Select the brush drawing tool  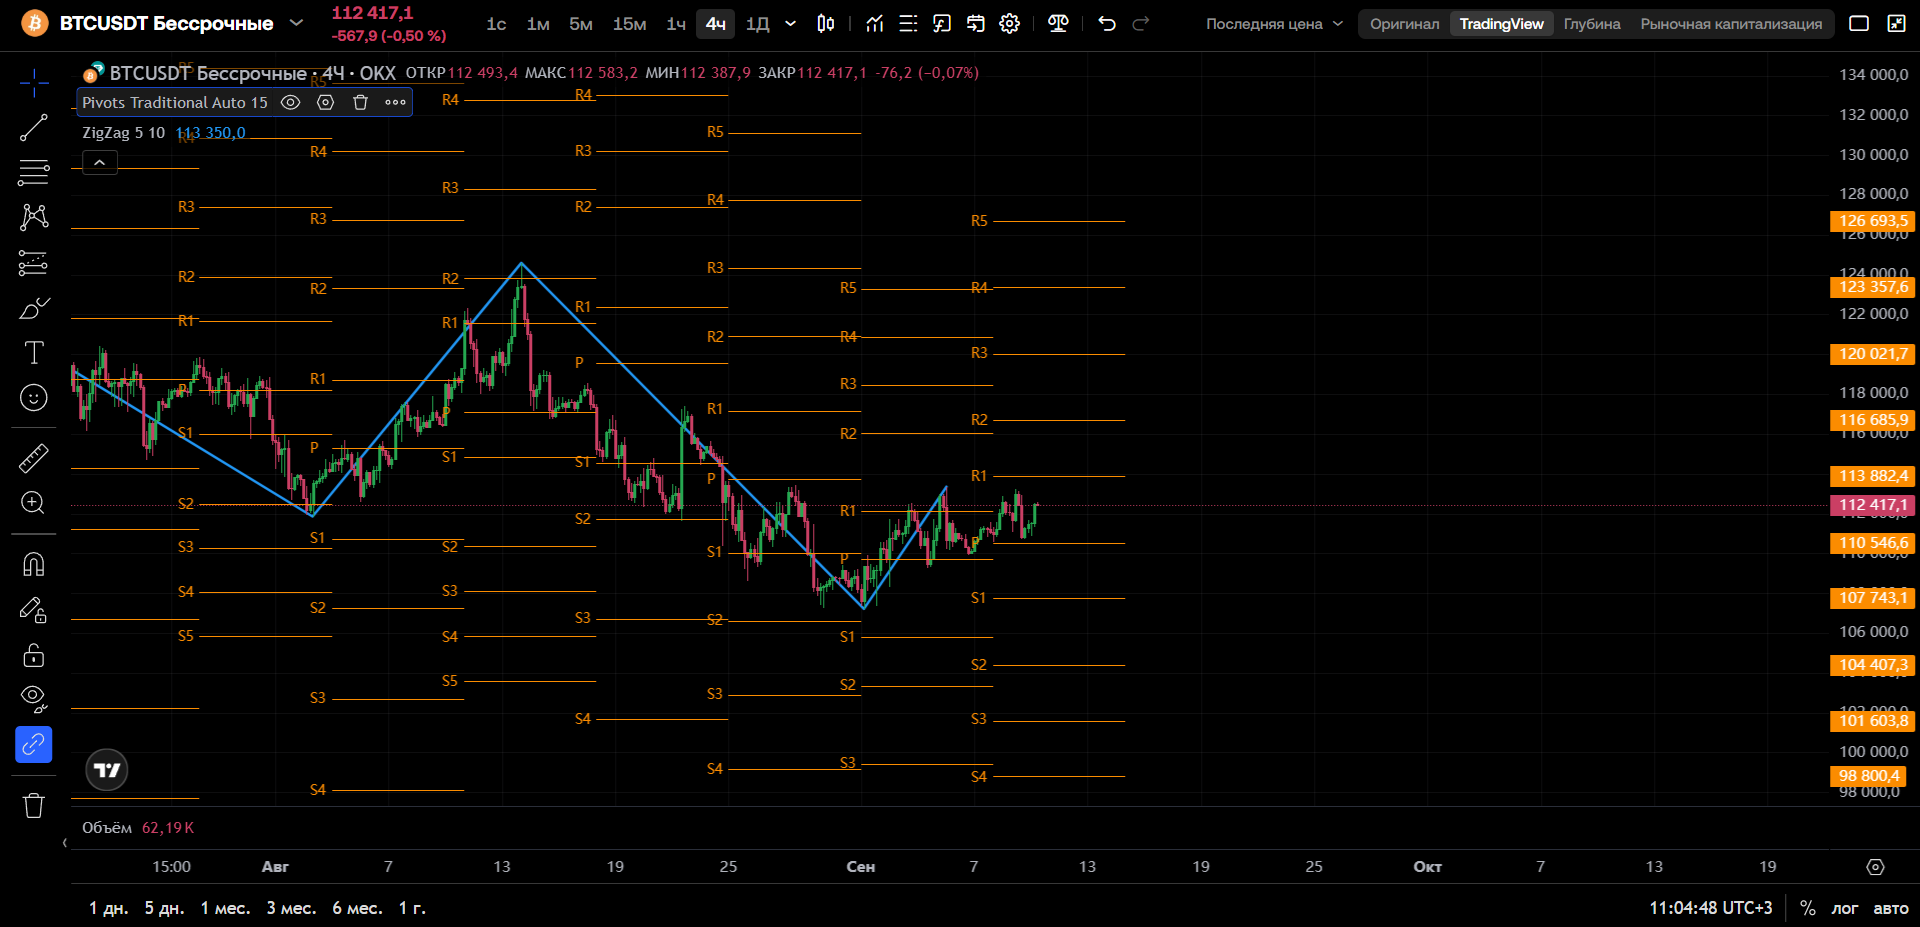(34, 308)
